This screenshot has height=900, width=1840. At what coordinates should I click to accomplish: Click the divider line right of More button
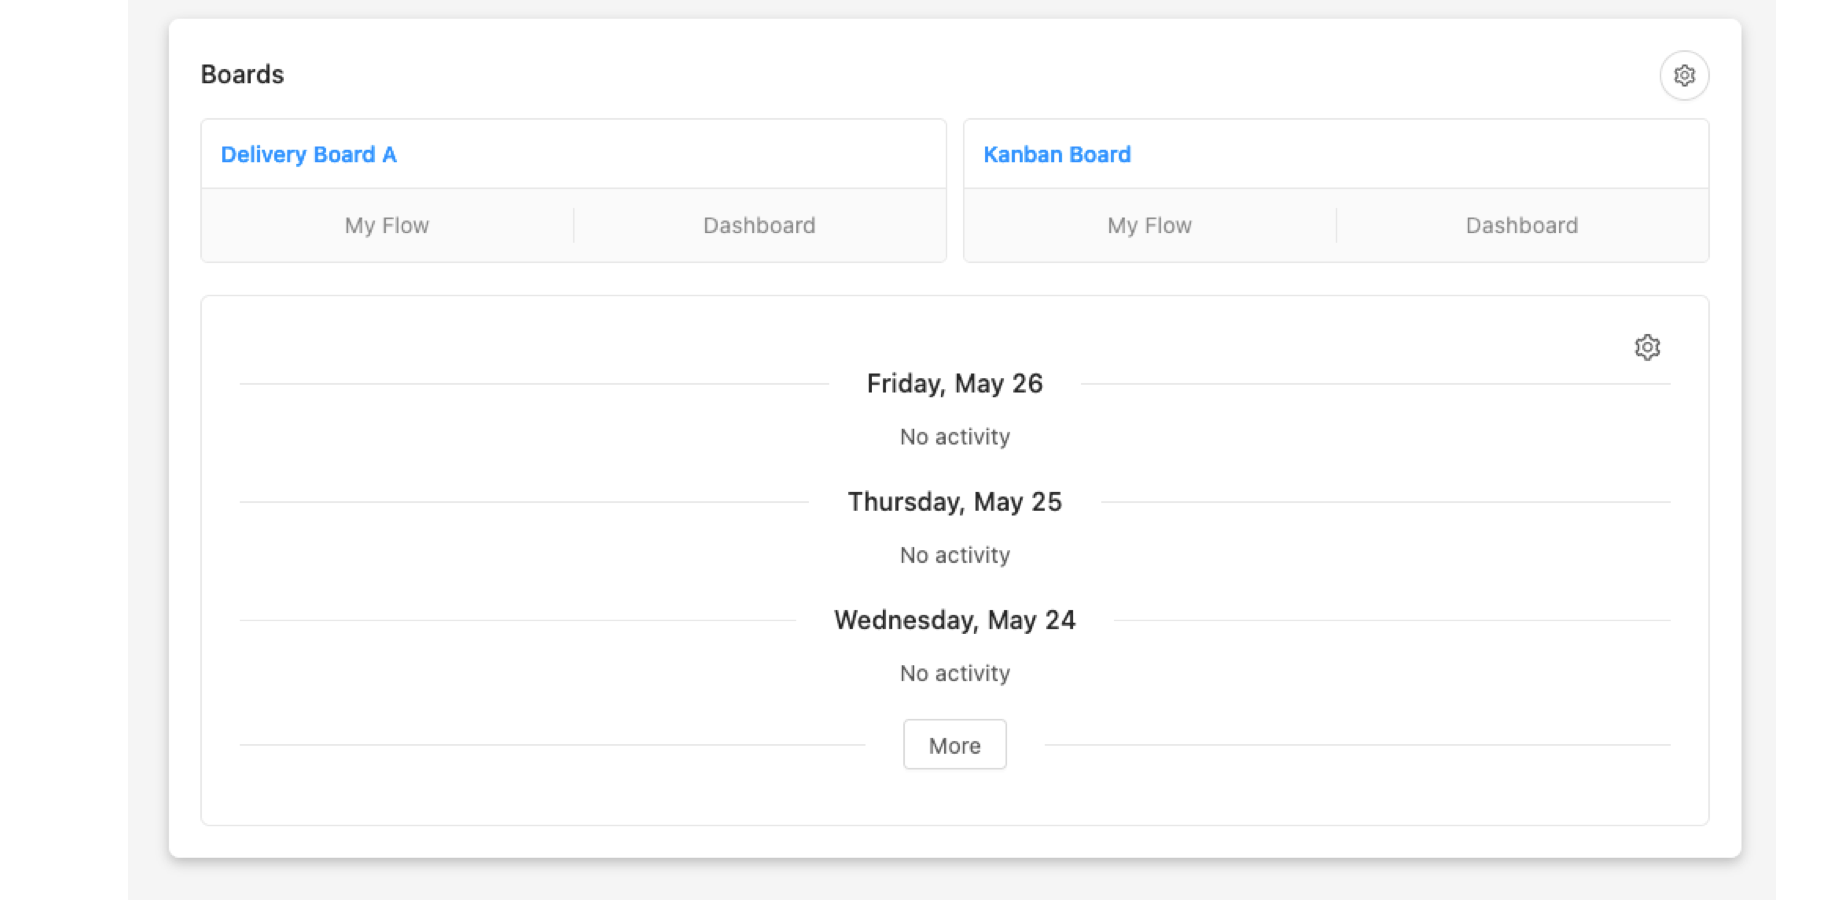click(x=1355, y=745)
